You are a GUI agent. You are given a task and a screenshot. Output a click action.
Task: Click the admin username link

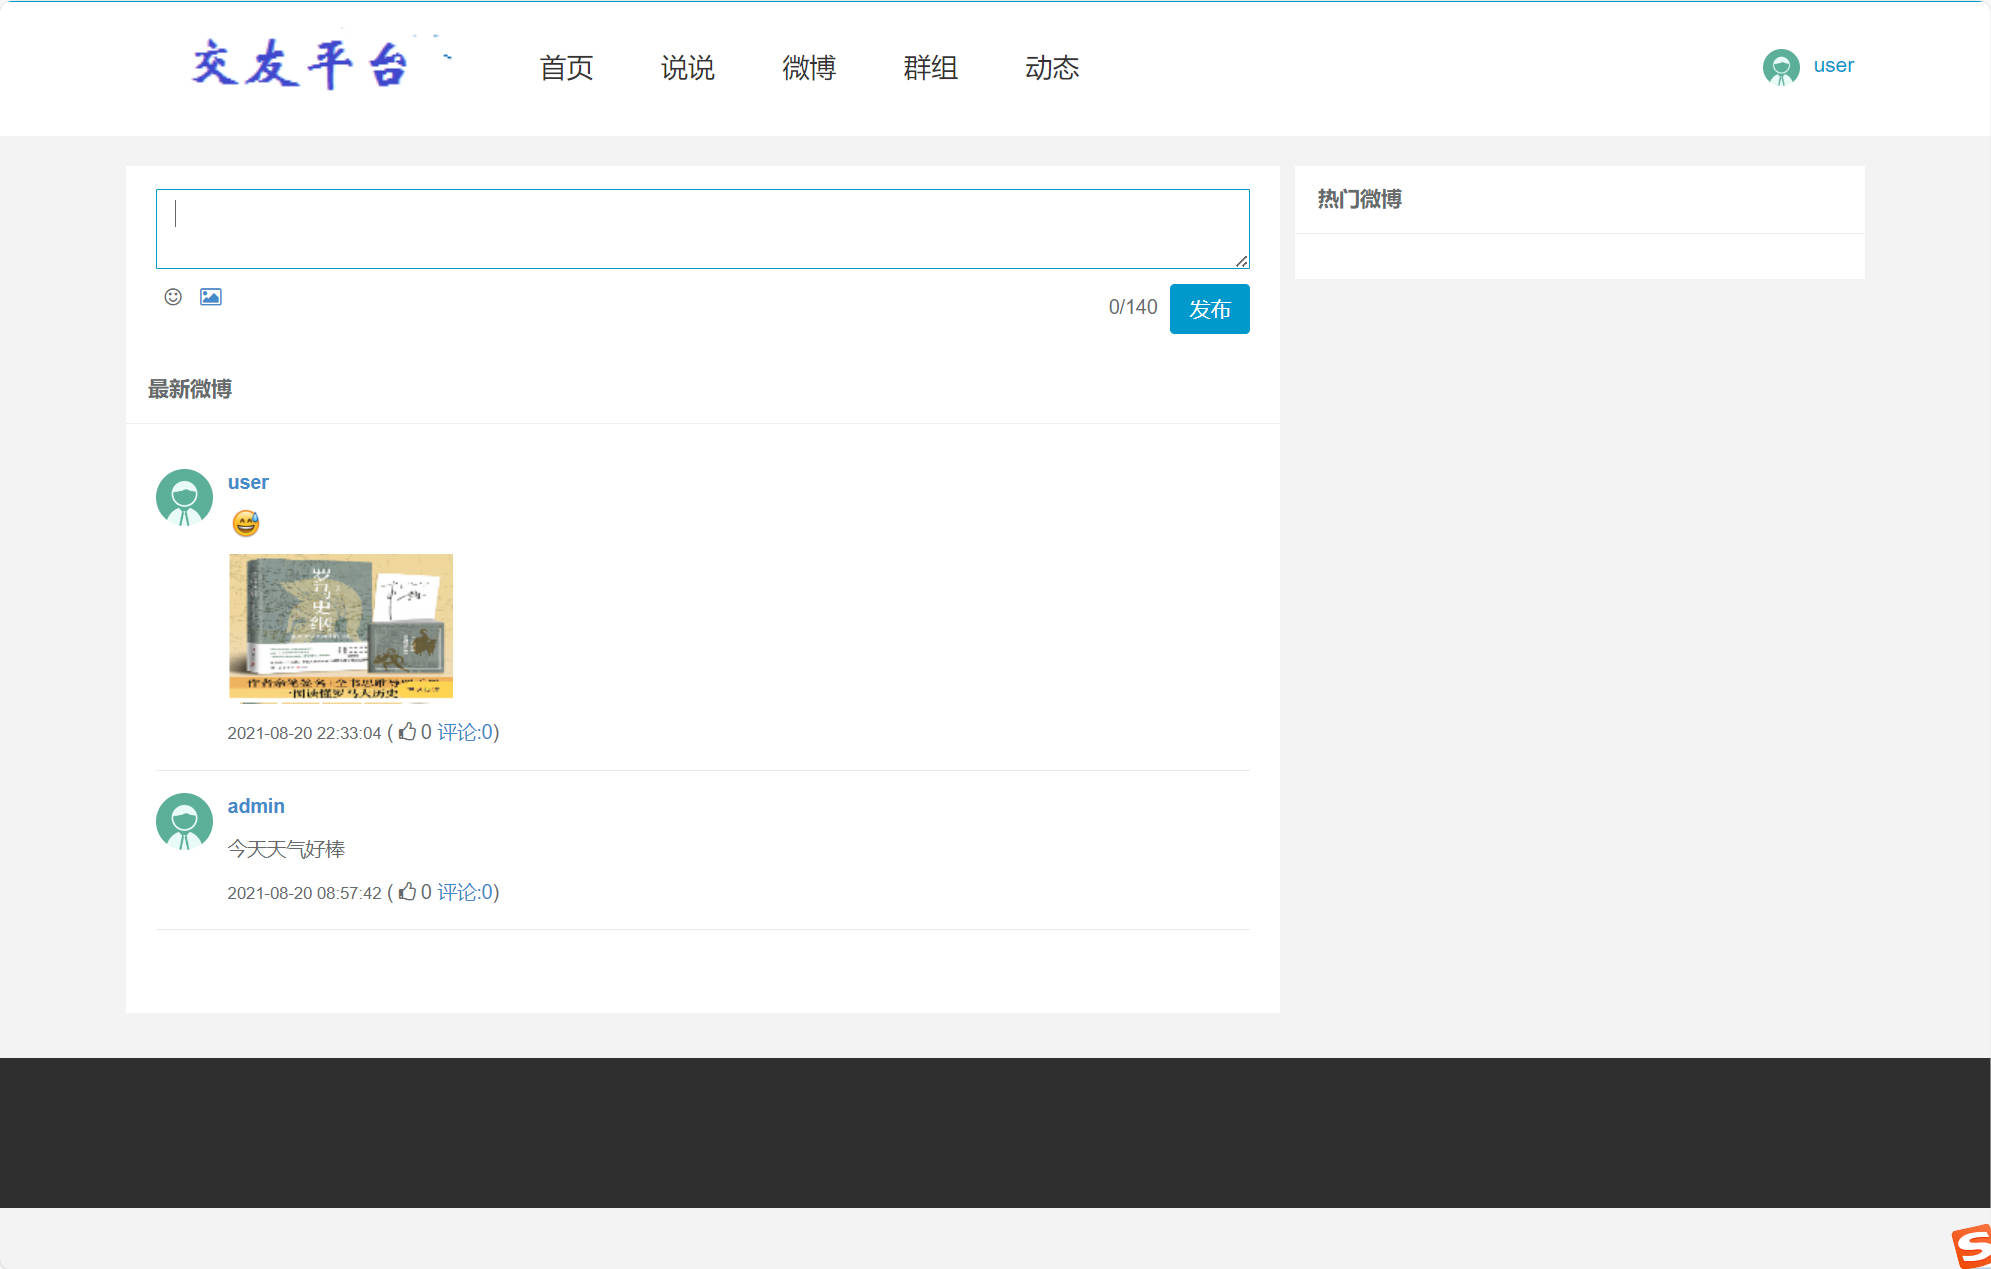255,805
